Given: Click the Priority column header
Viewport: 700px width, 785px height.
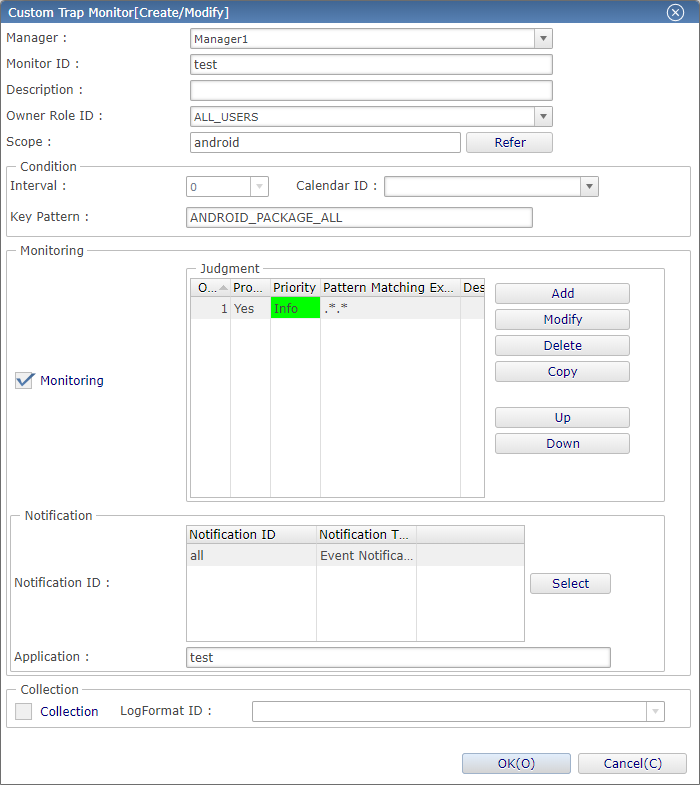Looking at the screenshot, I should [x=295, y=288].
